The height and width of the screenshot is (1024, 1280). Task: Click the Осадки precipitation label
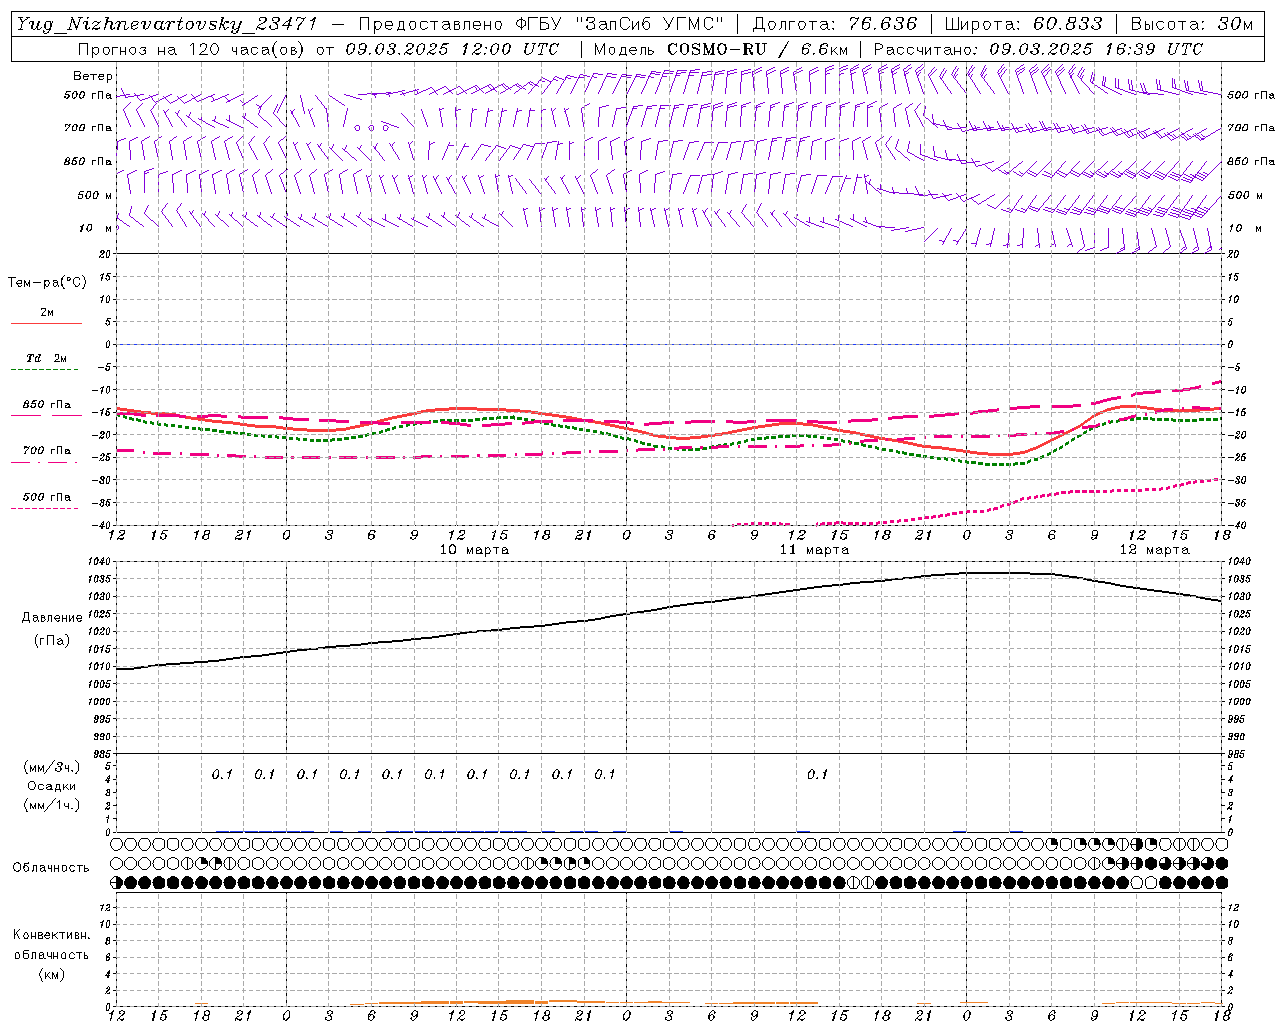(x=52, y=786)
